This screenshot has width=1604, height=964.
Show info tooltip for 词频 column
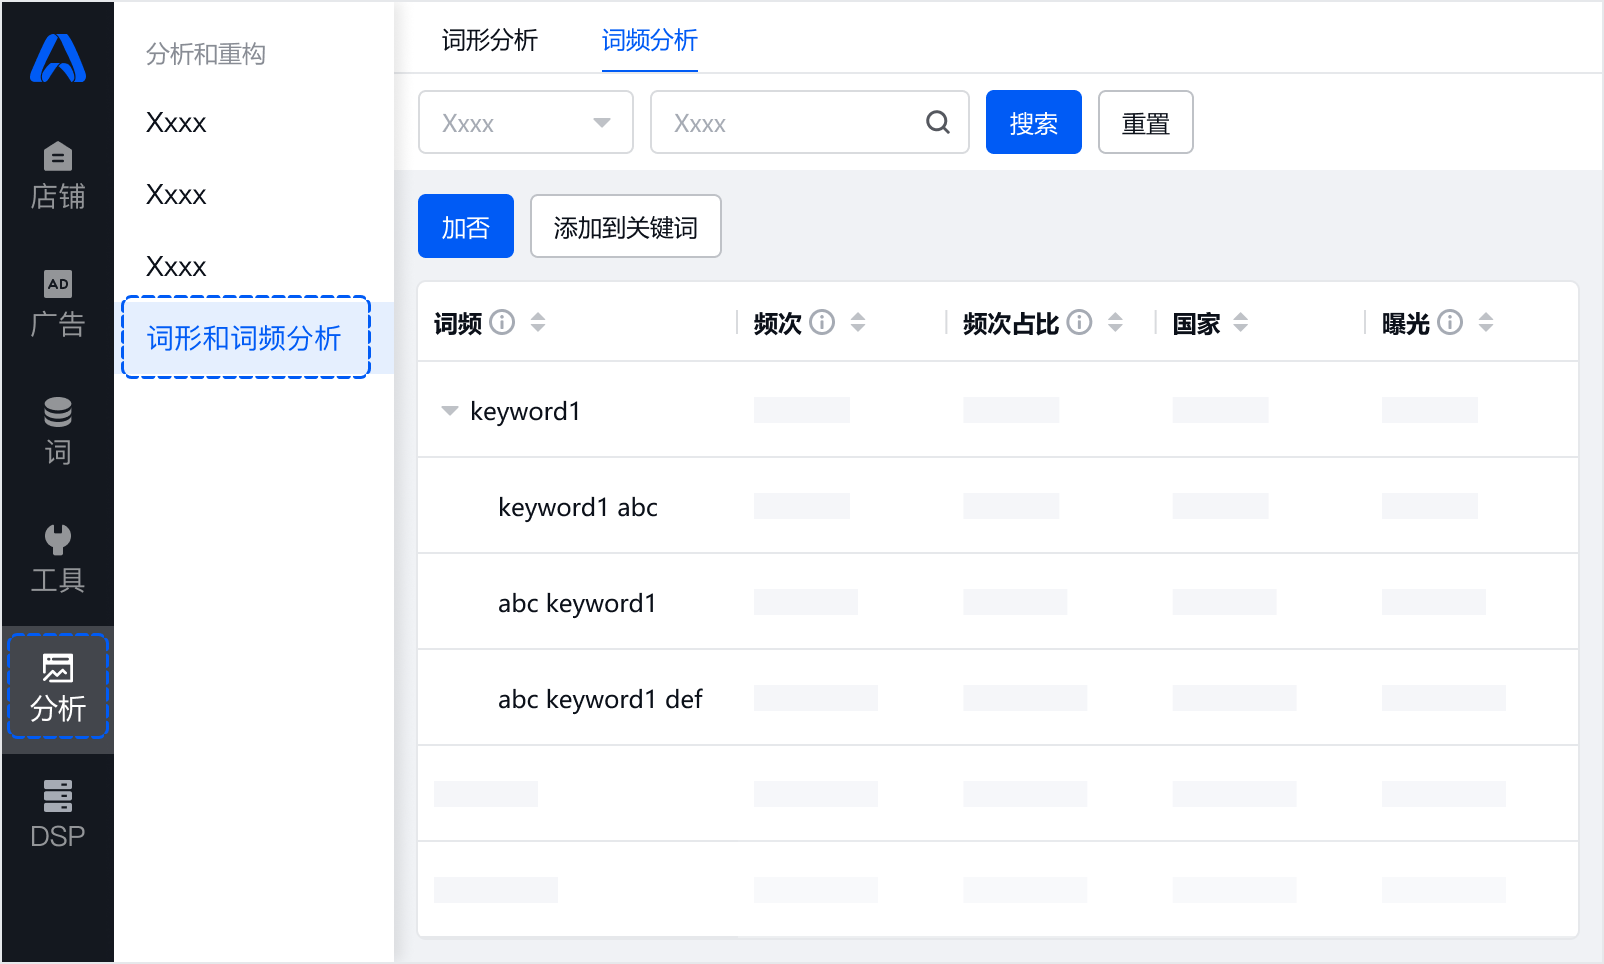click(503, 322)
